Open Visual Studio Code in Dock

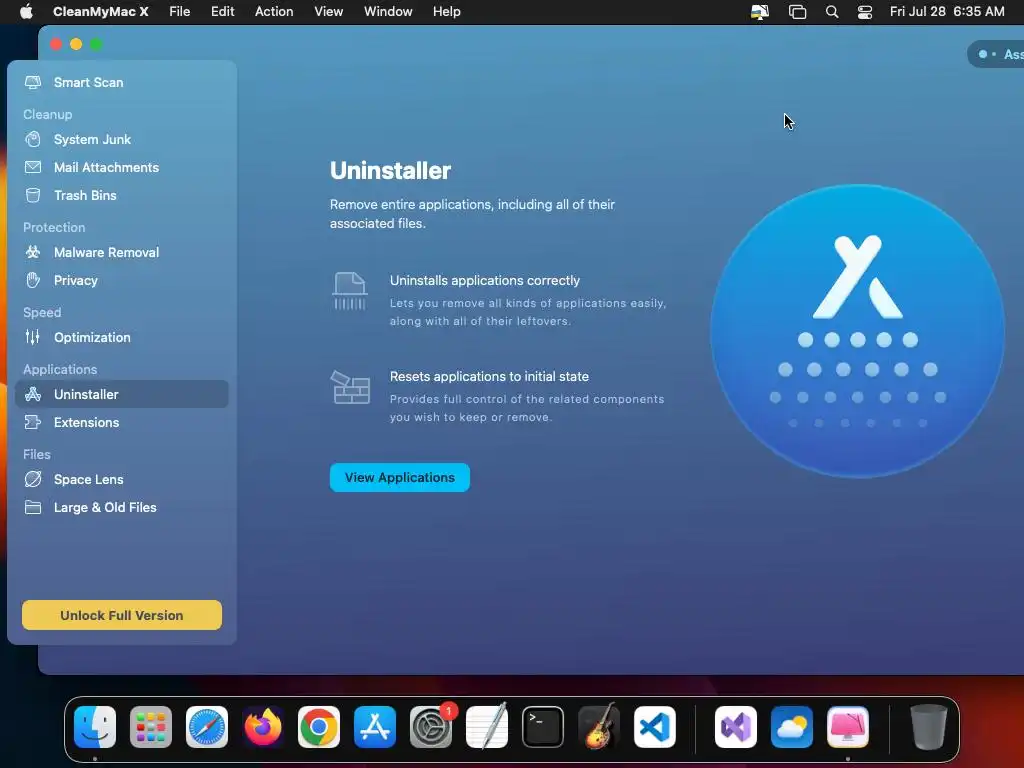[655, 727]
